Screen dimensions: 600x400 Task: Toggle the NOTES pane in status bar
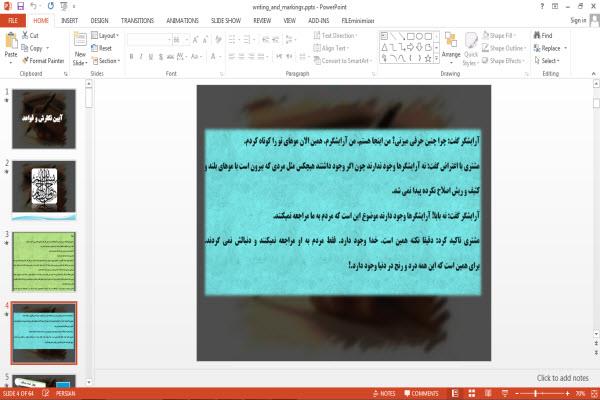coord(384,393)
